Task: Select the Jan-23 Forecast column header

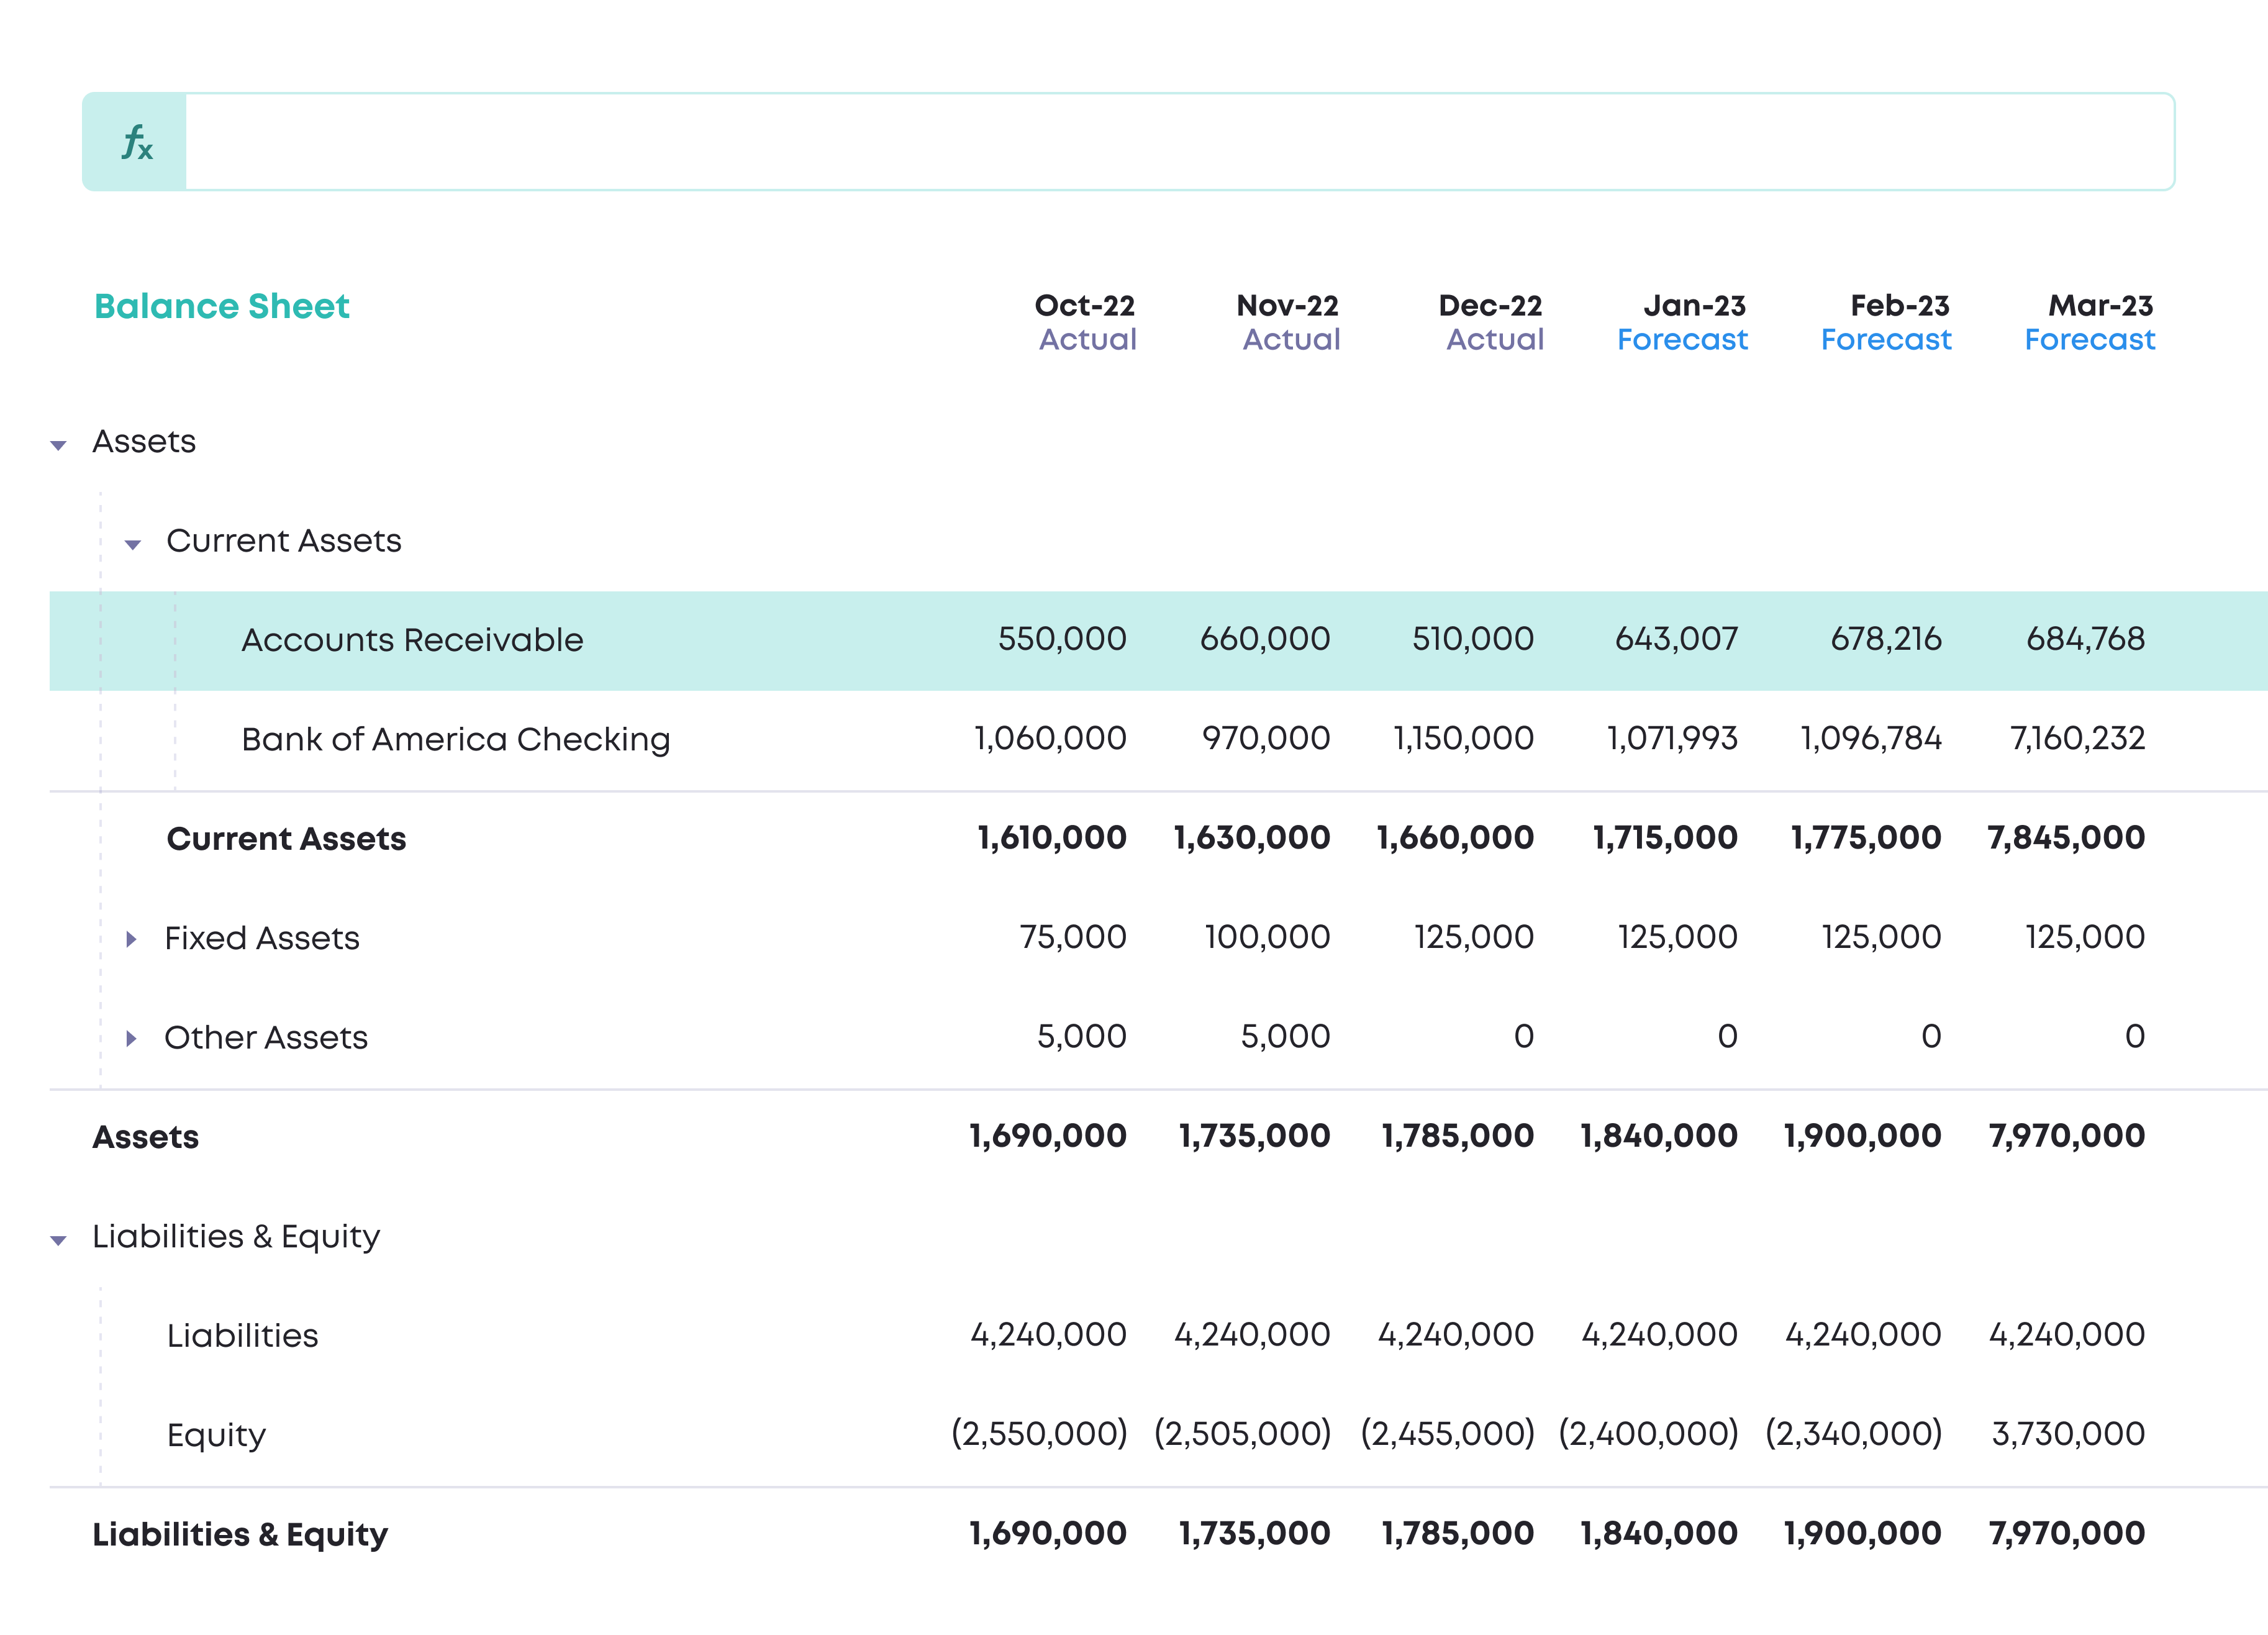Action: tap(1684, 322)
